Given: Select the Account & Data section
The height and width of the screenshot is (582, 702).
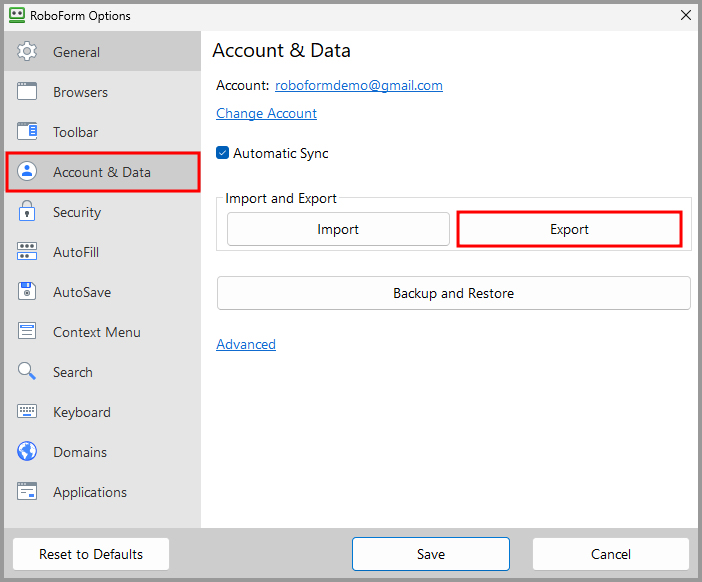Looking at the screenshot, I should pyautogui.click(x=101, y=172).
